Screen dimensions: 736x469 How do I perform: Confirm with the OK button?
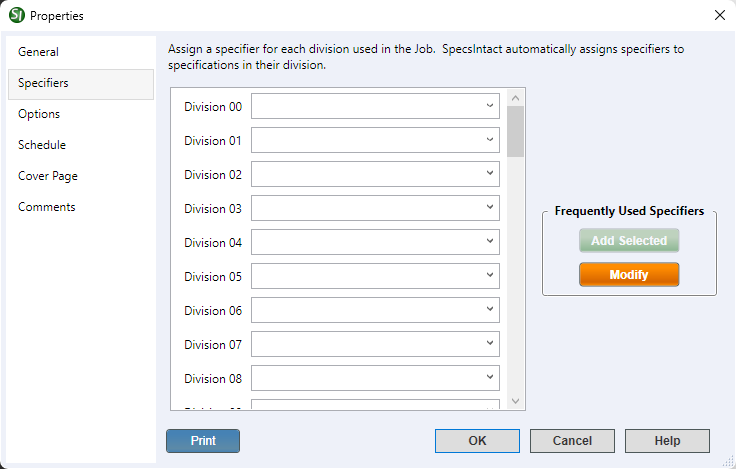(x=477, y=441)
